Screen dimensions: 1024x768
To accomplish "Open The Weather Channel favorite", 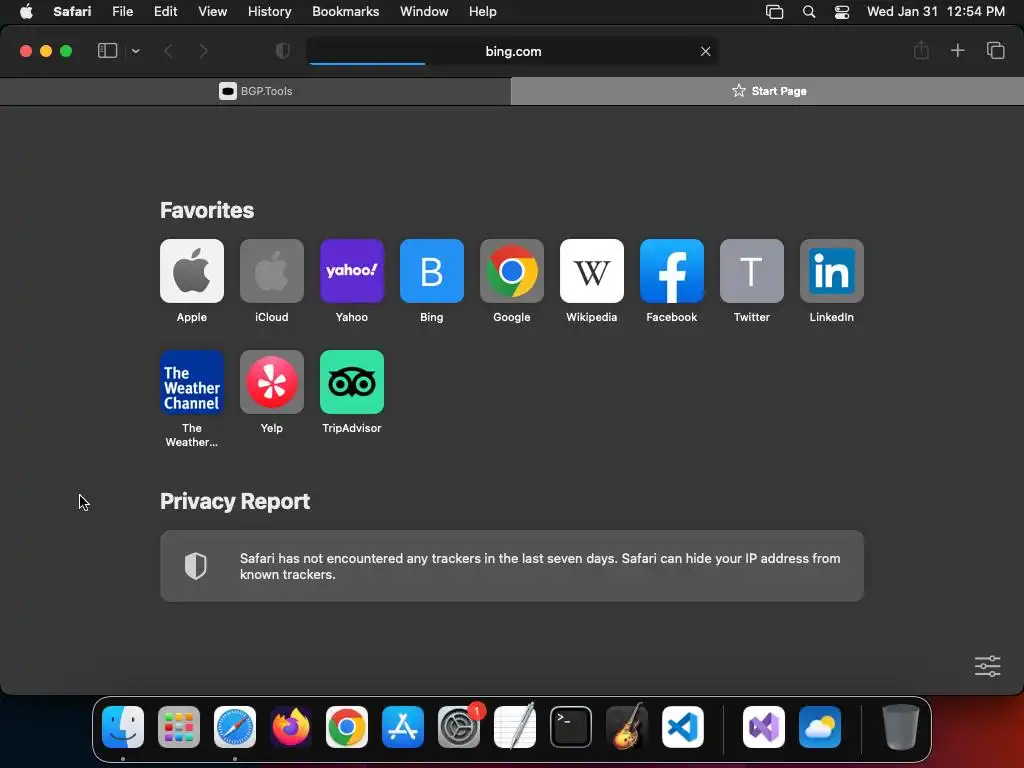I will (x=191, y=382).
